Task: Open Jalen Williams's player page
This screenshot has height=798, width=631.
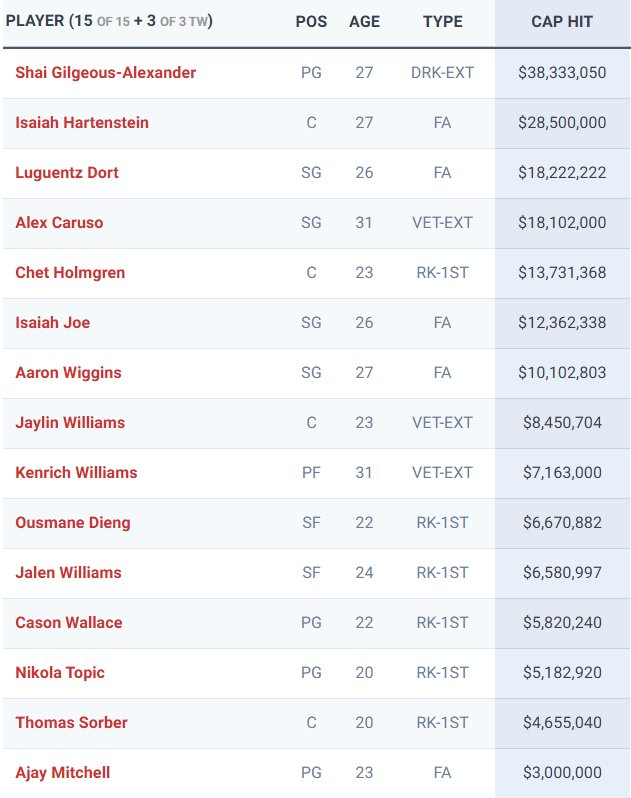Action: pos(68,573)
